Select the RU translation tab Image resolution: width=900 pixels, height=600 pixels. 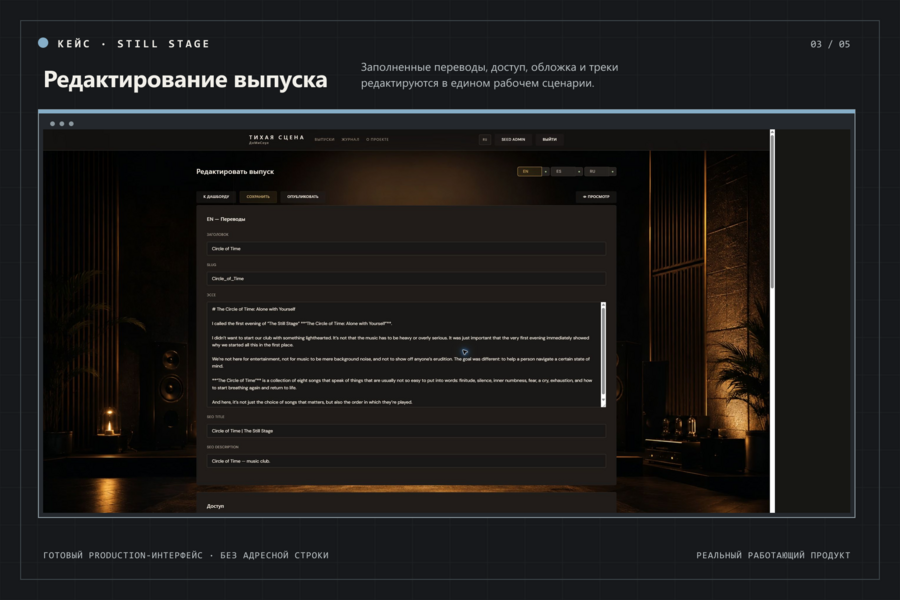coord(596,172)
